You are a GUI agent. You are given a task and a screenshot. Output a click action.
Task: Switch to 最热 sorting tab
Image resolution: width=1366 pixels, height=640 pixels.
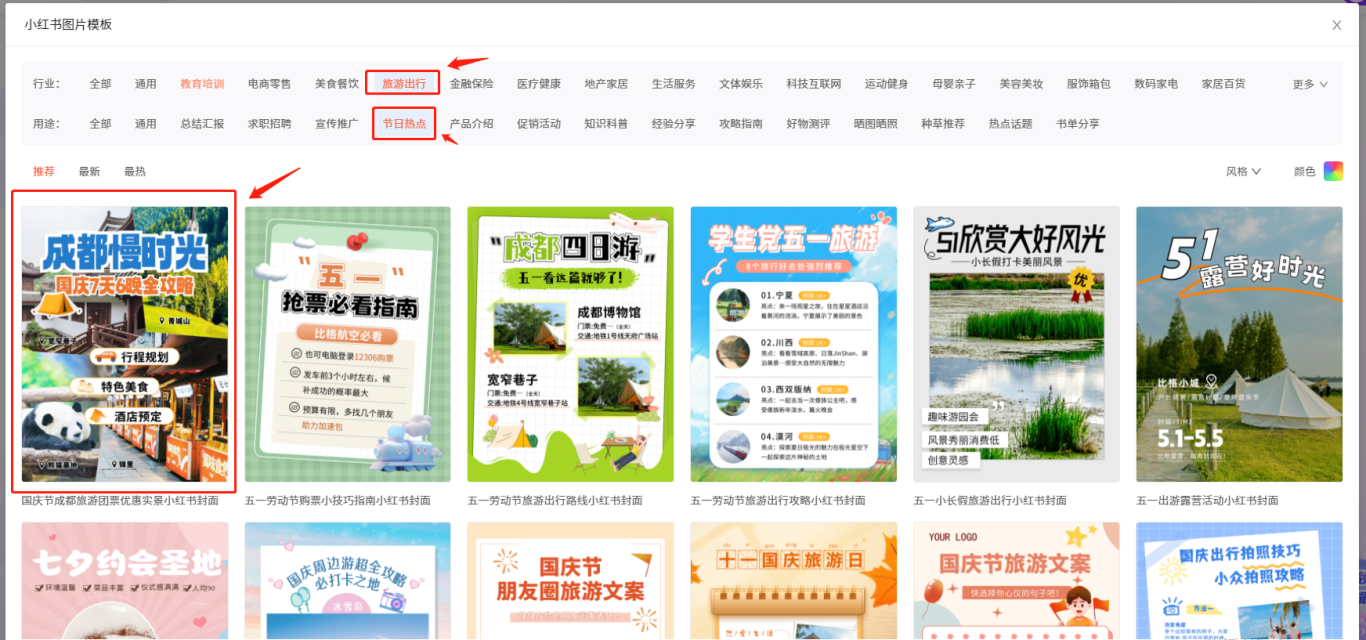click(134, 171)
